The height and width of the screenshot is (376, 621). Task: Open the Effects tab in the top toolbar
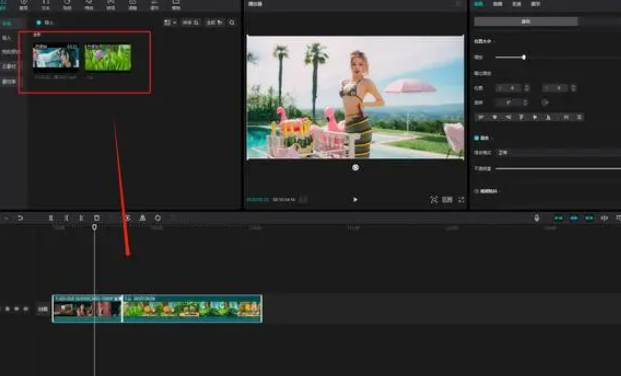click(x=89, y=5)
